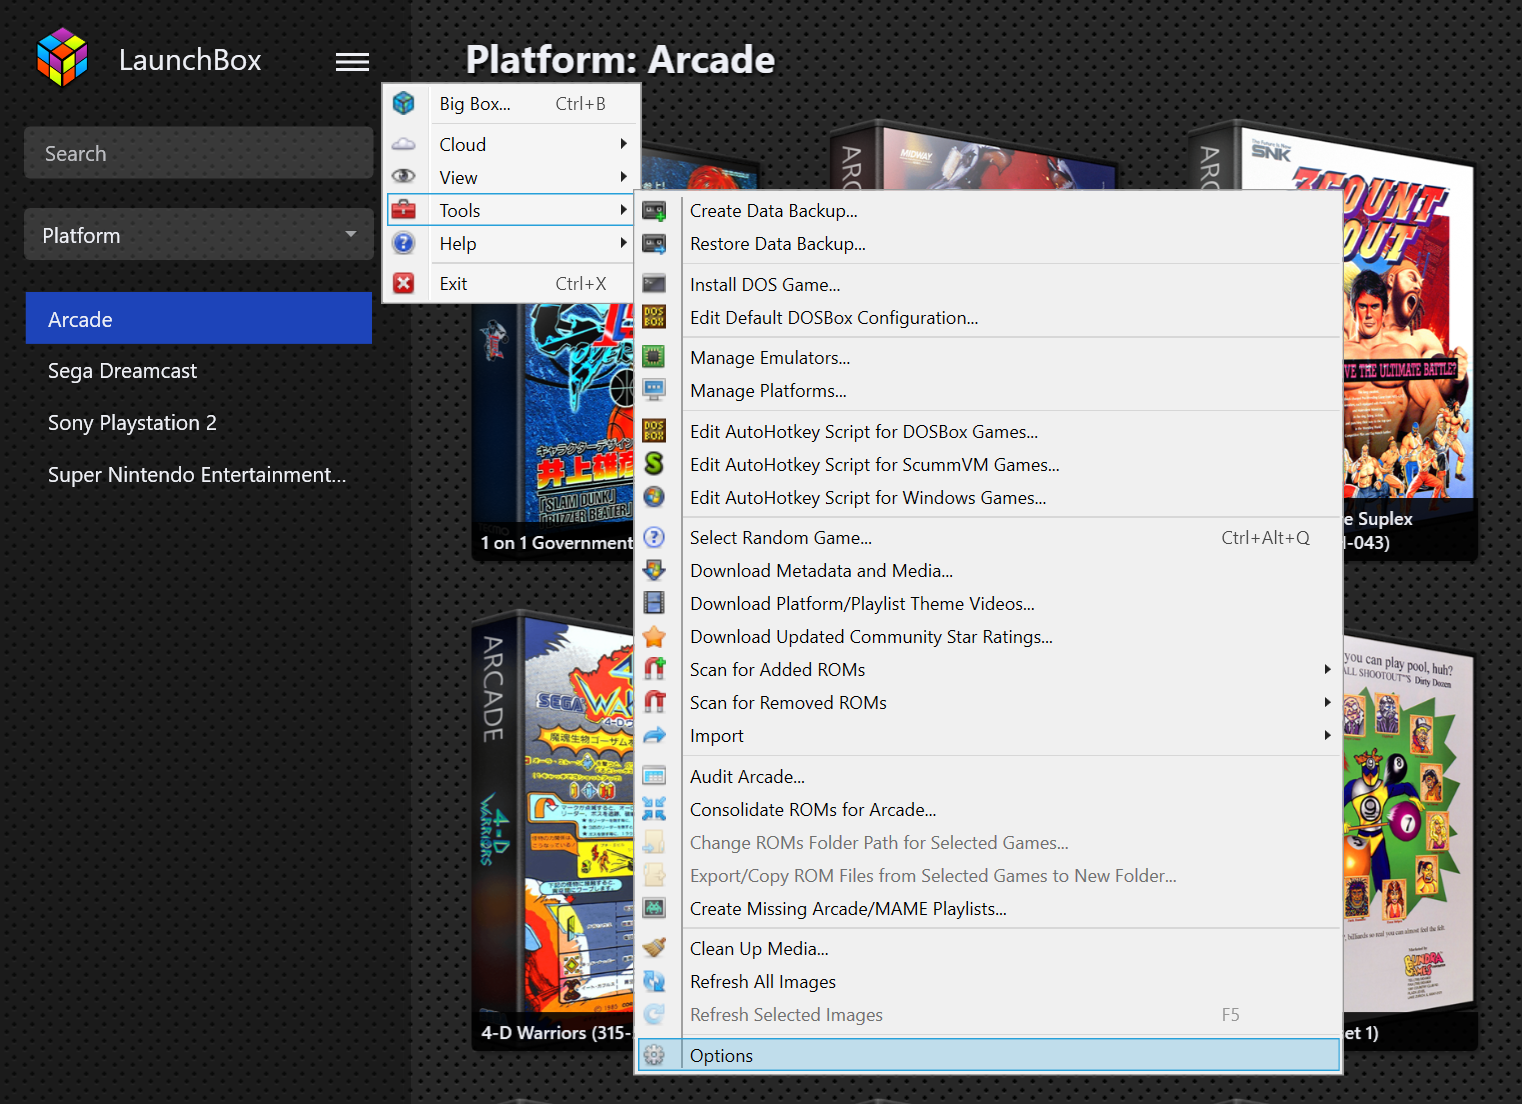Select Create Data Backup entry

coord(988,211)
